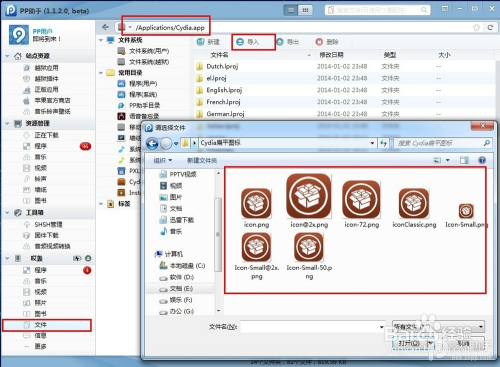Click the 删除 delete button
This screenshot has height=367, width=500.
tap(327, 42)
